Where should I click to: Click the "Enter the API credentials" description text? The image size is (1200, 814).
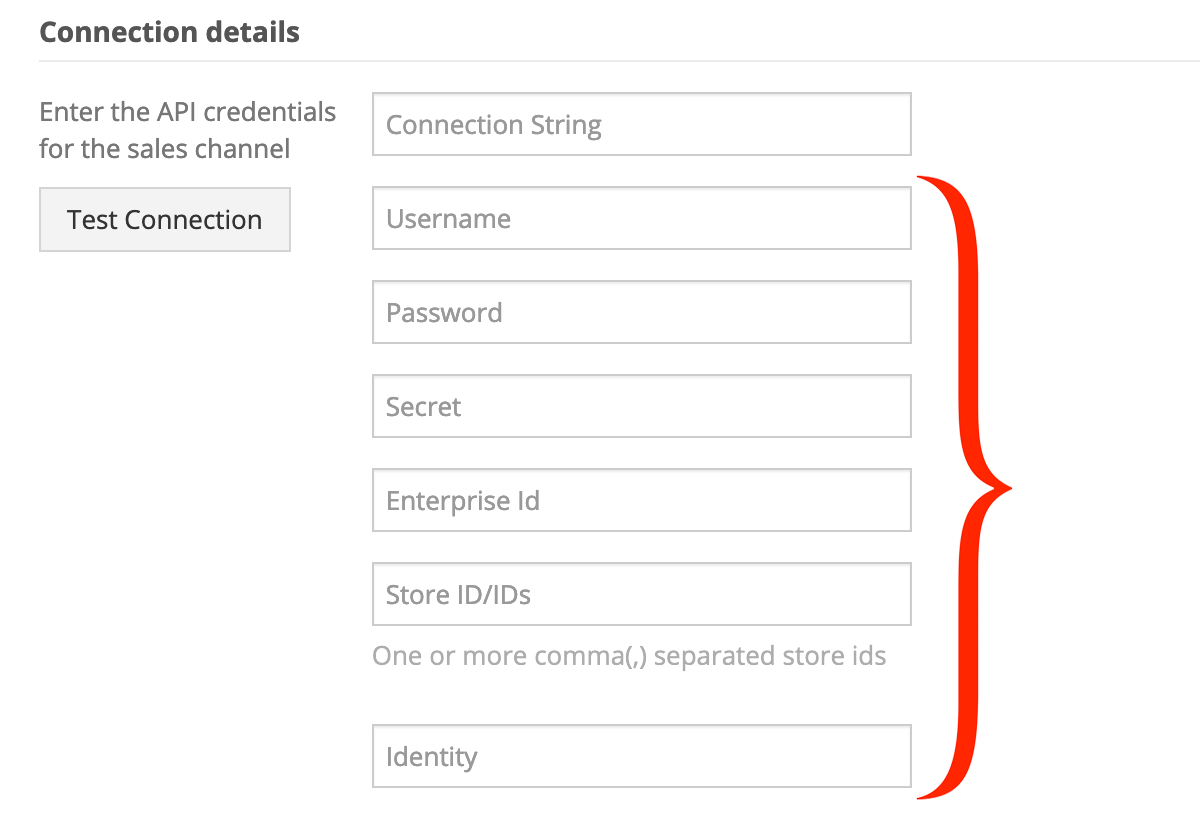coord(188,112)
